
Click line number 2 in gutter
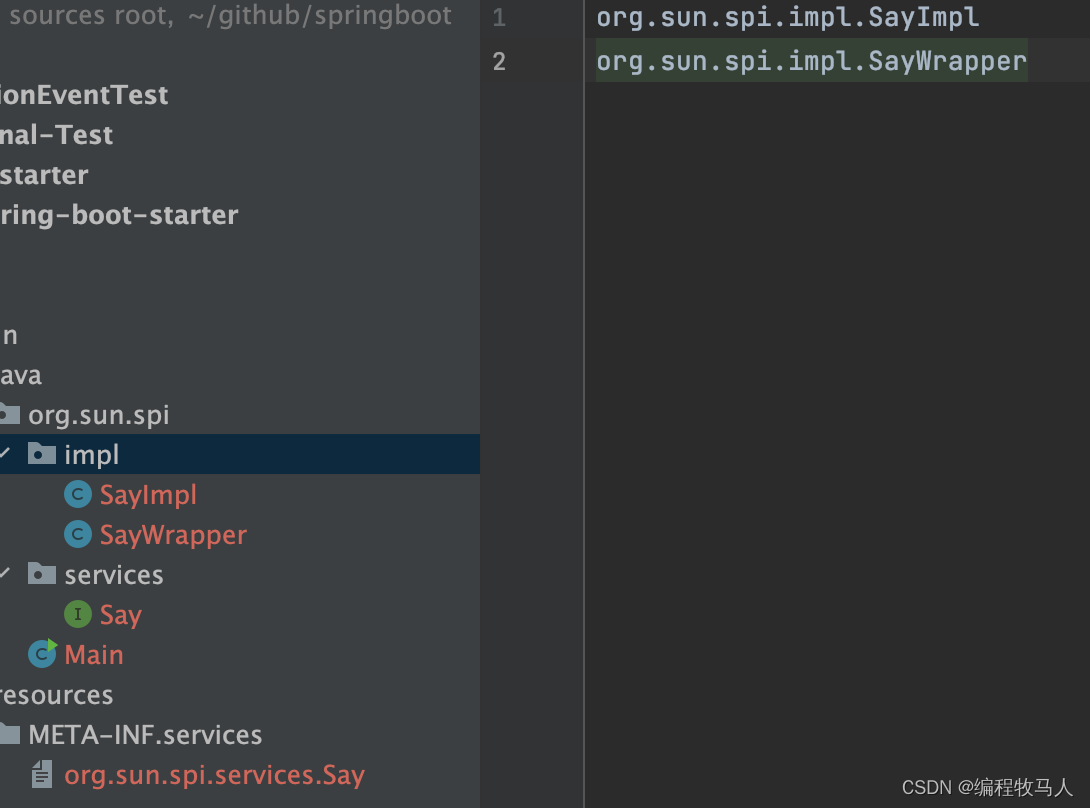[x=499, y=61]
